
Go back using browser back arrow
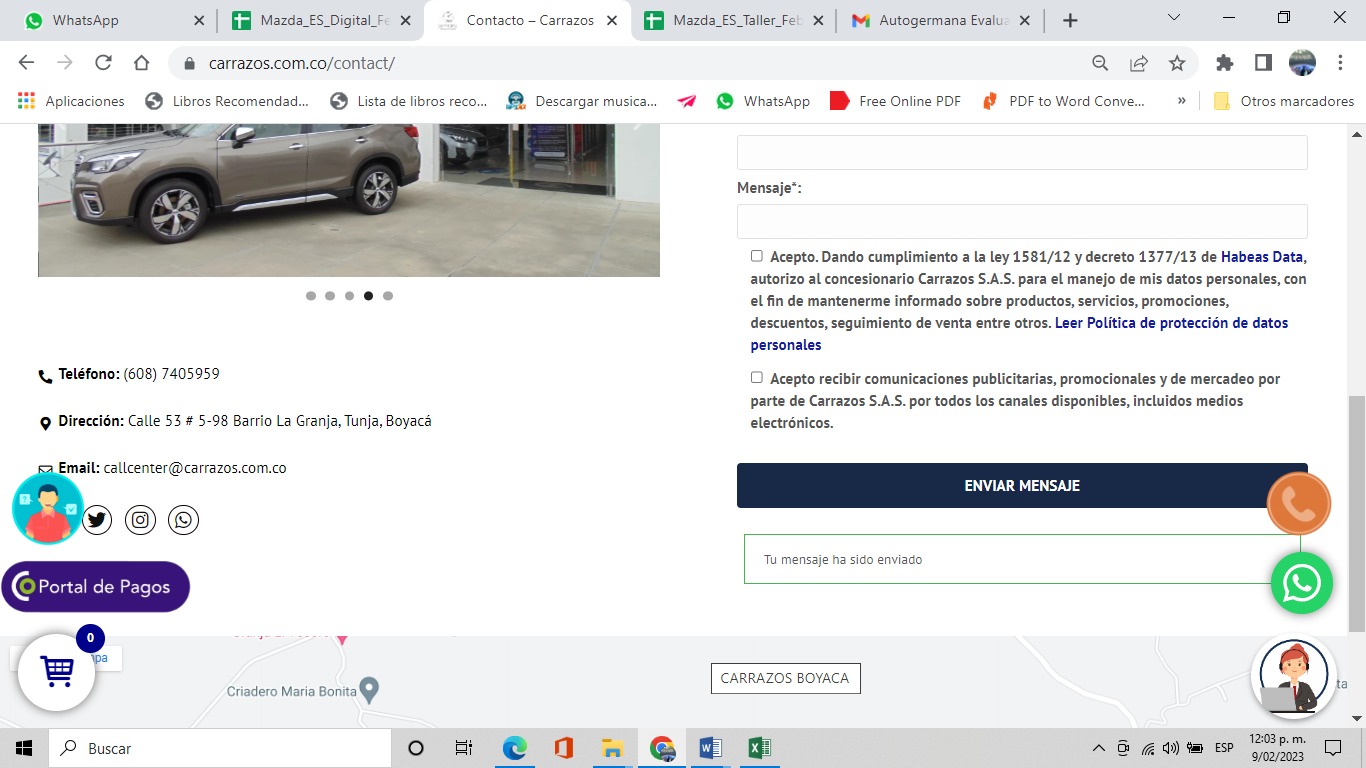[26, 63]
